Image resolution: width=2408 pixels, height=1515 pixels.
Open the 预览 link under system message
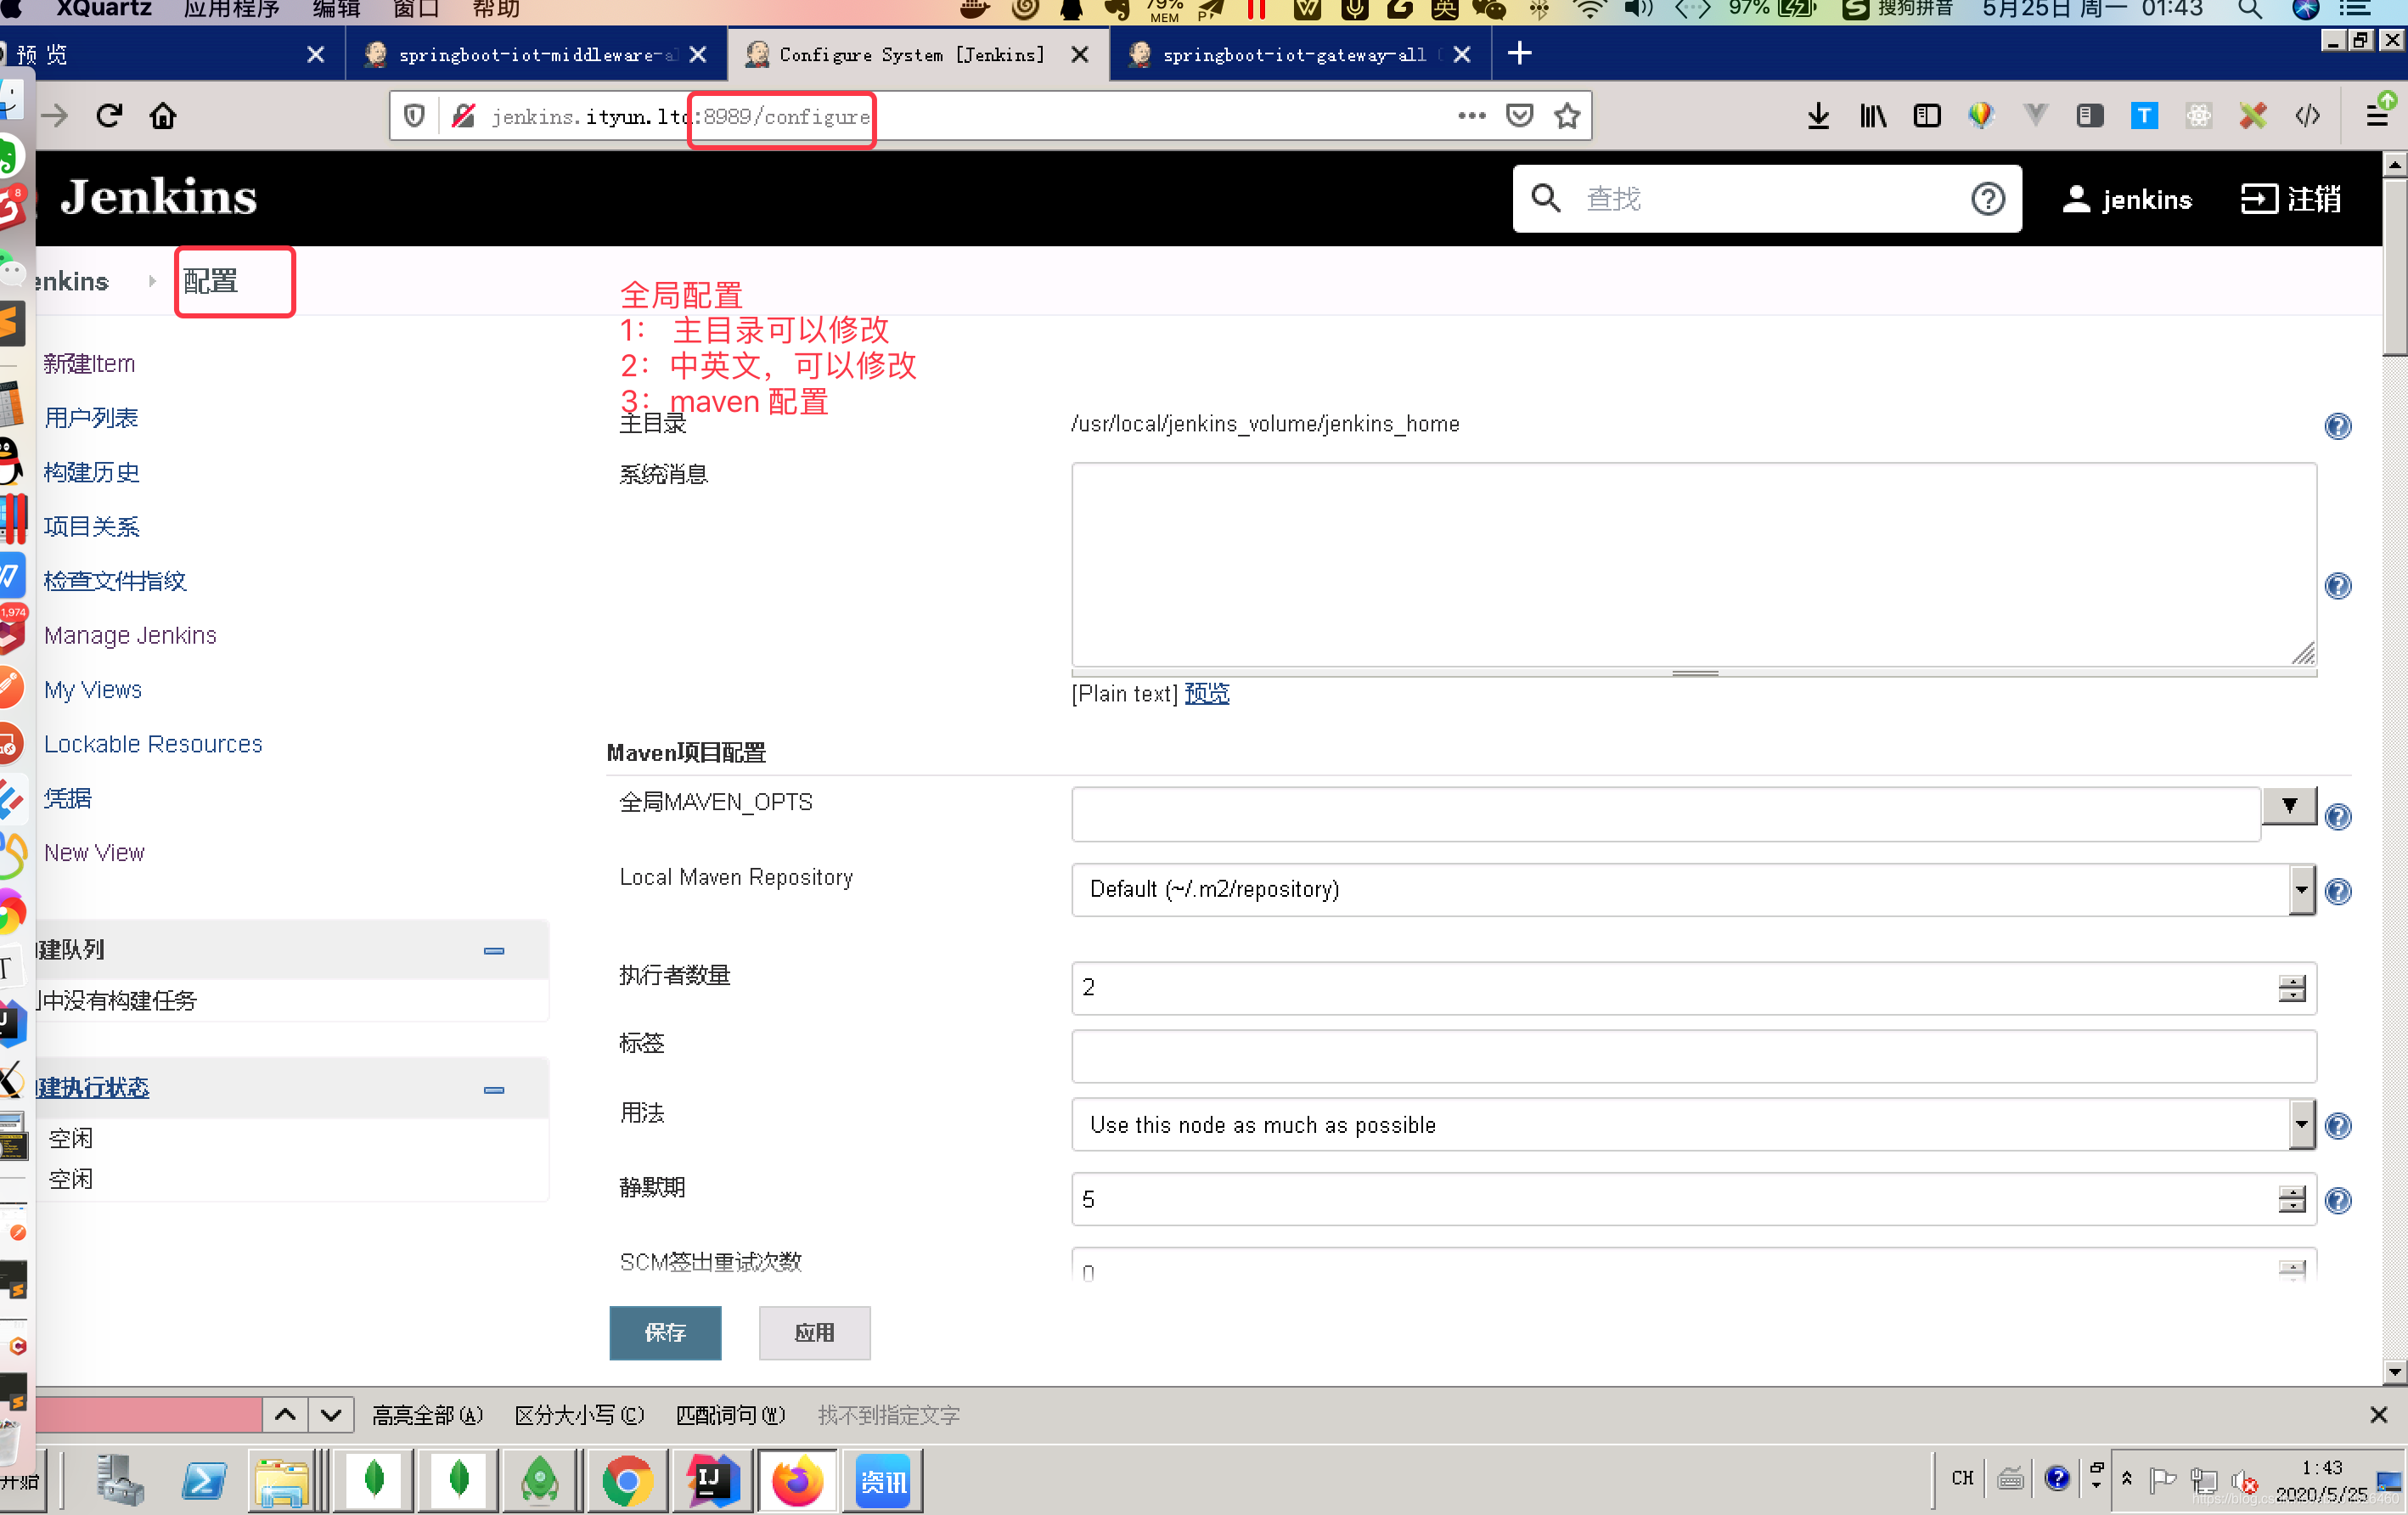click(x=1206, y=693)
